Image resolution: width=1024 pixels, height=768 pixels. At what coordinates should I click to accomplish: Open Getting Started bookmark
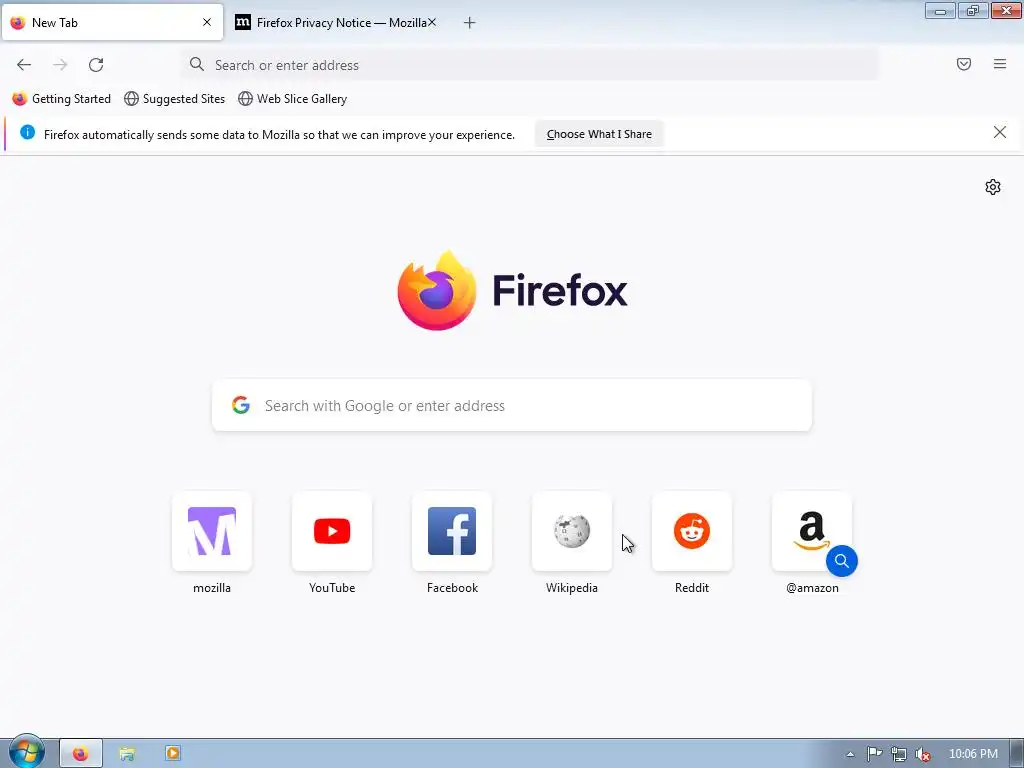pos(62,99)
